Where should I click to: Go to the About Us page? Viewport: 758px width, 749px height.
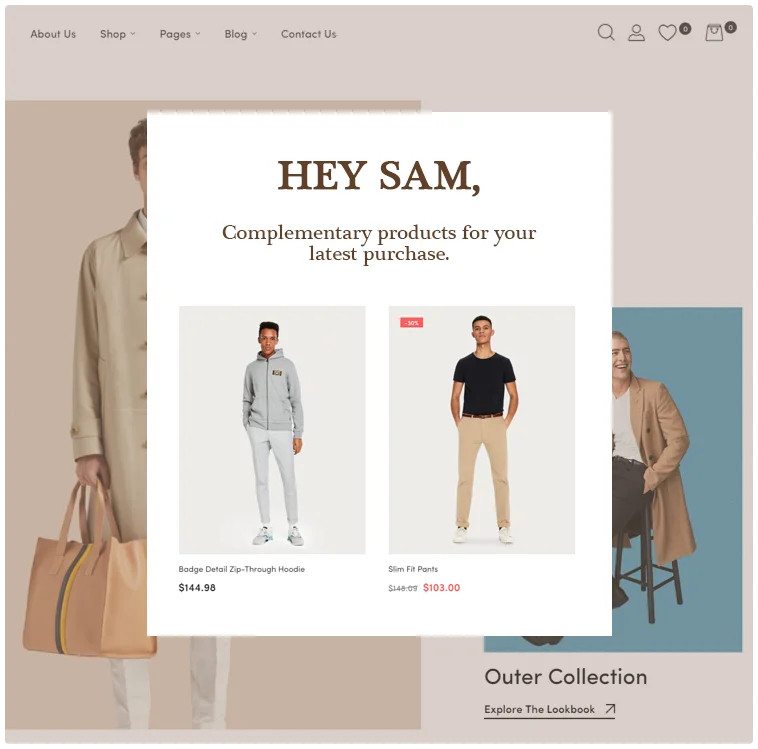tap(53, 34)
